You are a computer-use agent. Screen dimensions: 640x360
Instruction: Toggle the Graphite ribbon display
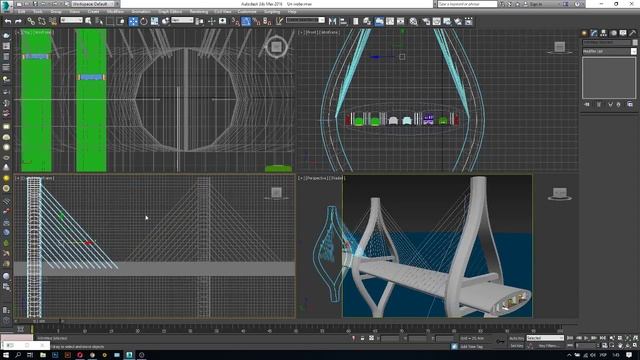click(379, 21)
